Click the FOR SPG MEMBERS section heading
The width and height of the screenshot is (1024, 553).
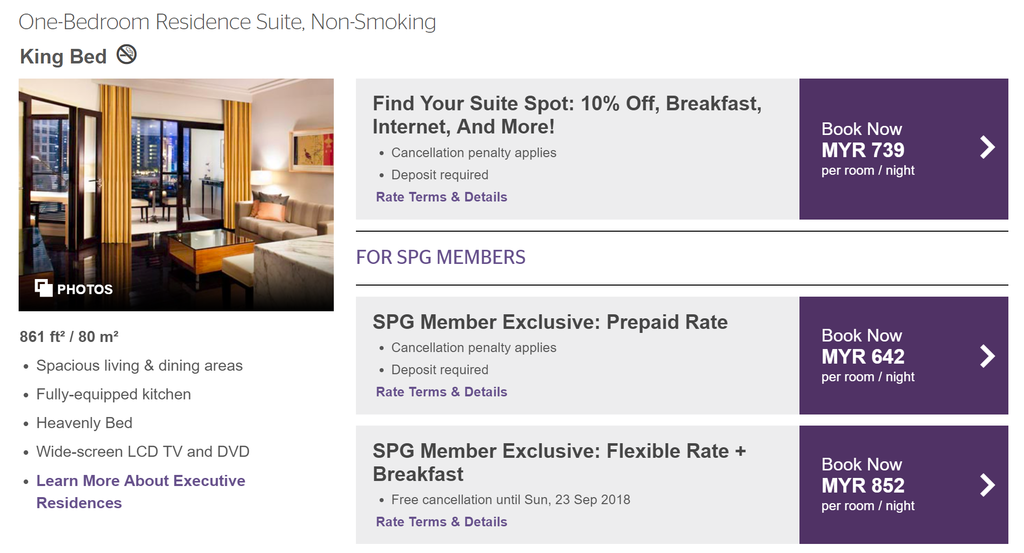click(x=440, y=257)
